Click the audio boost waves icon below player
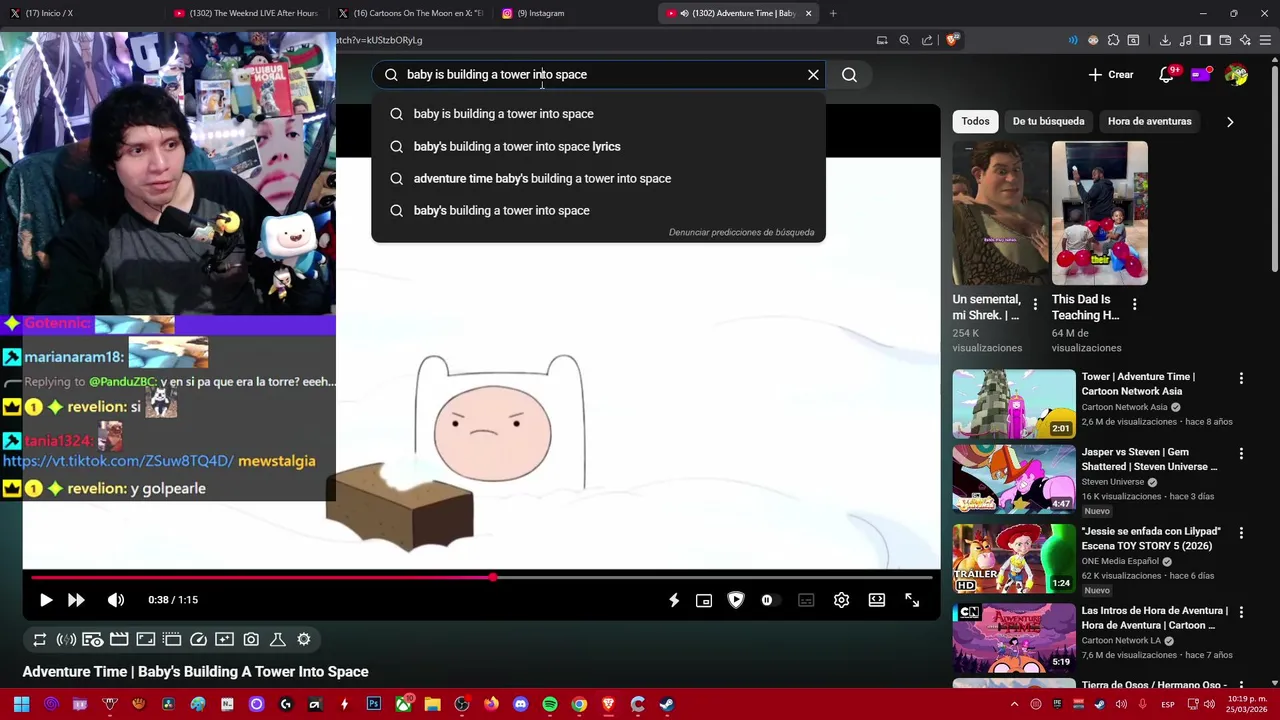This screenshot has width=1280, height=720. (66, 639)
